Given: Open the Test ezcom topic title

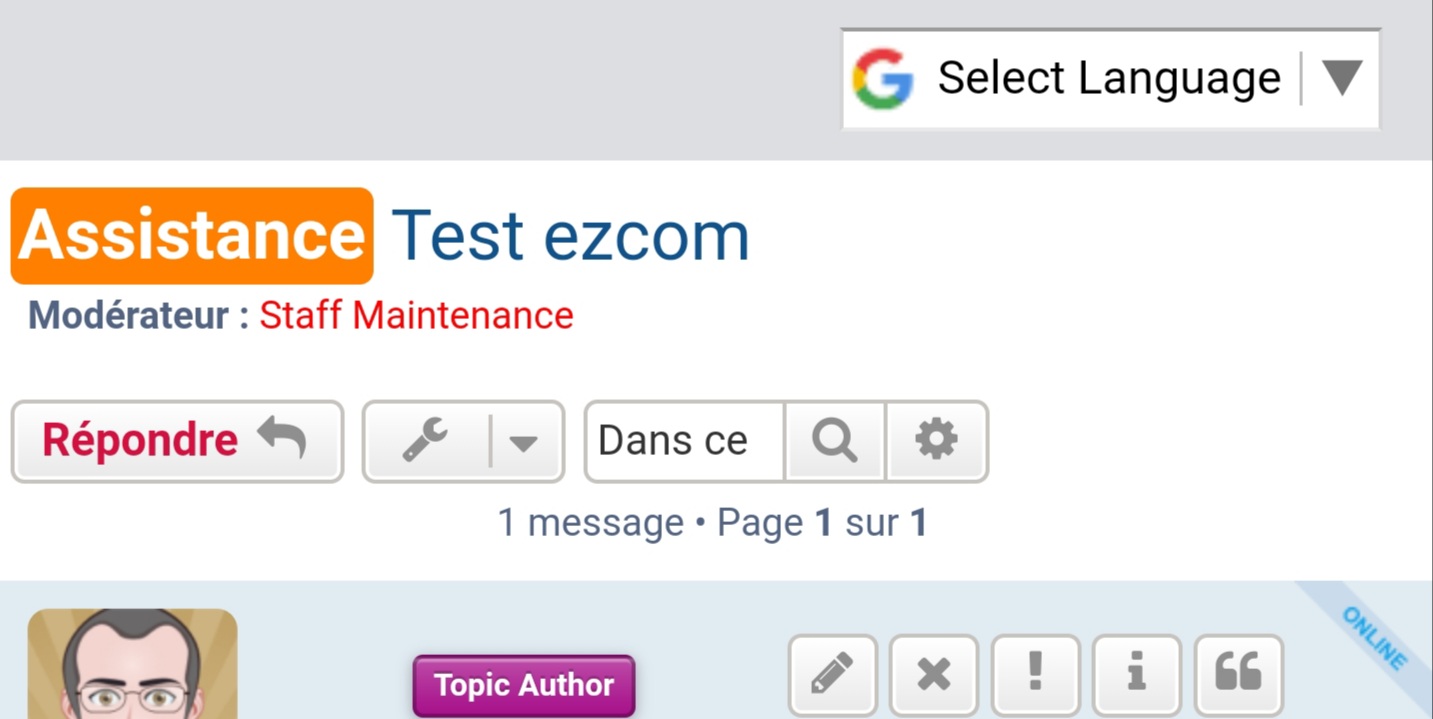Looking at the screenshot, I should coord(570,236).
